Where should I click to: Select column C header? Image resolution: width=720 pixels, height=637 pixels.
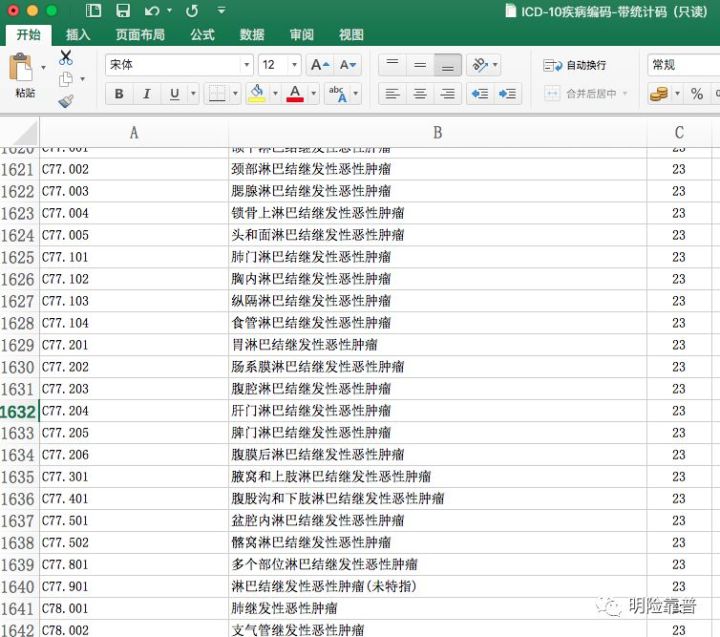point(679,133)
